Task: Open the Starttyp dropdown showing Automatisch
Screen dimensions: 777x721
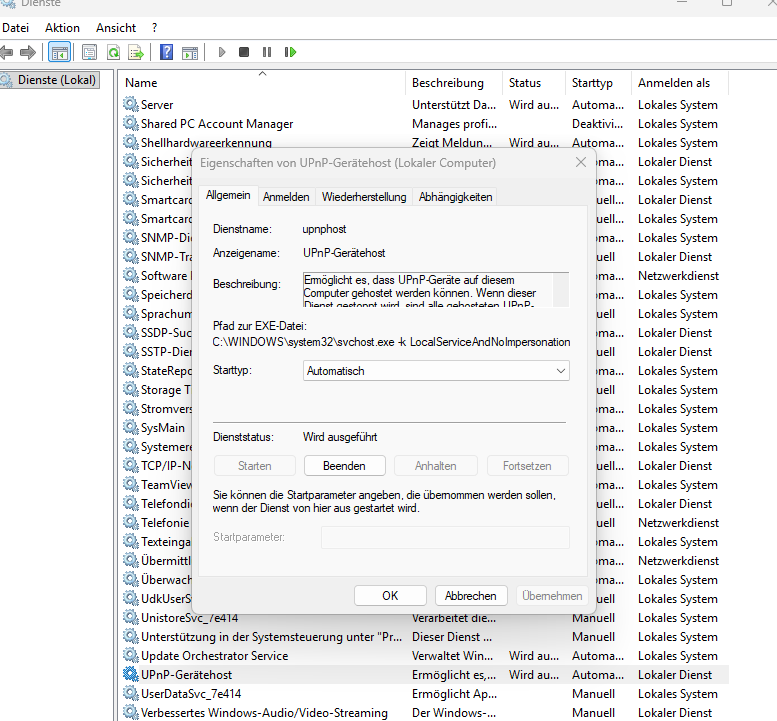Action: 436,371
